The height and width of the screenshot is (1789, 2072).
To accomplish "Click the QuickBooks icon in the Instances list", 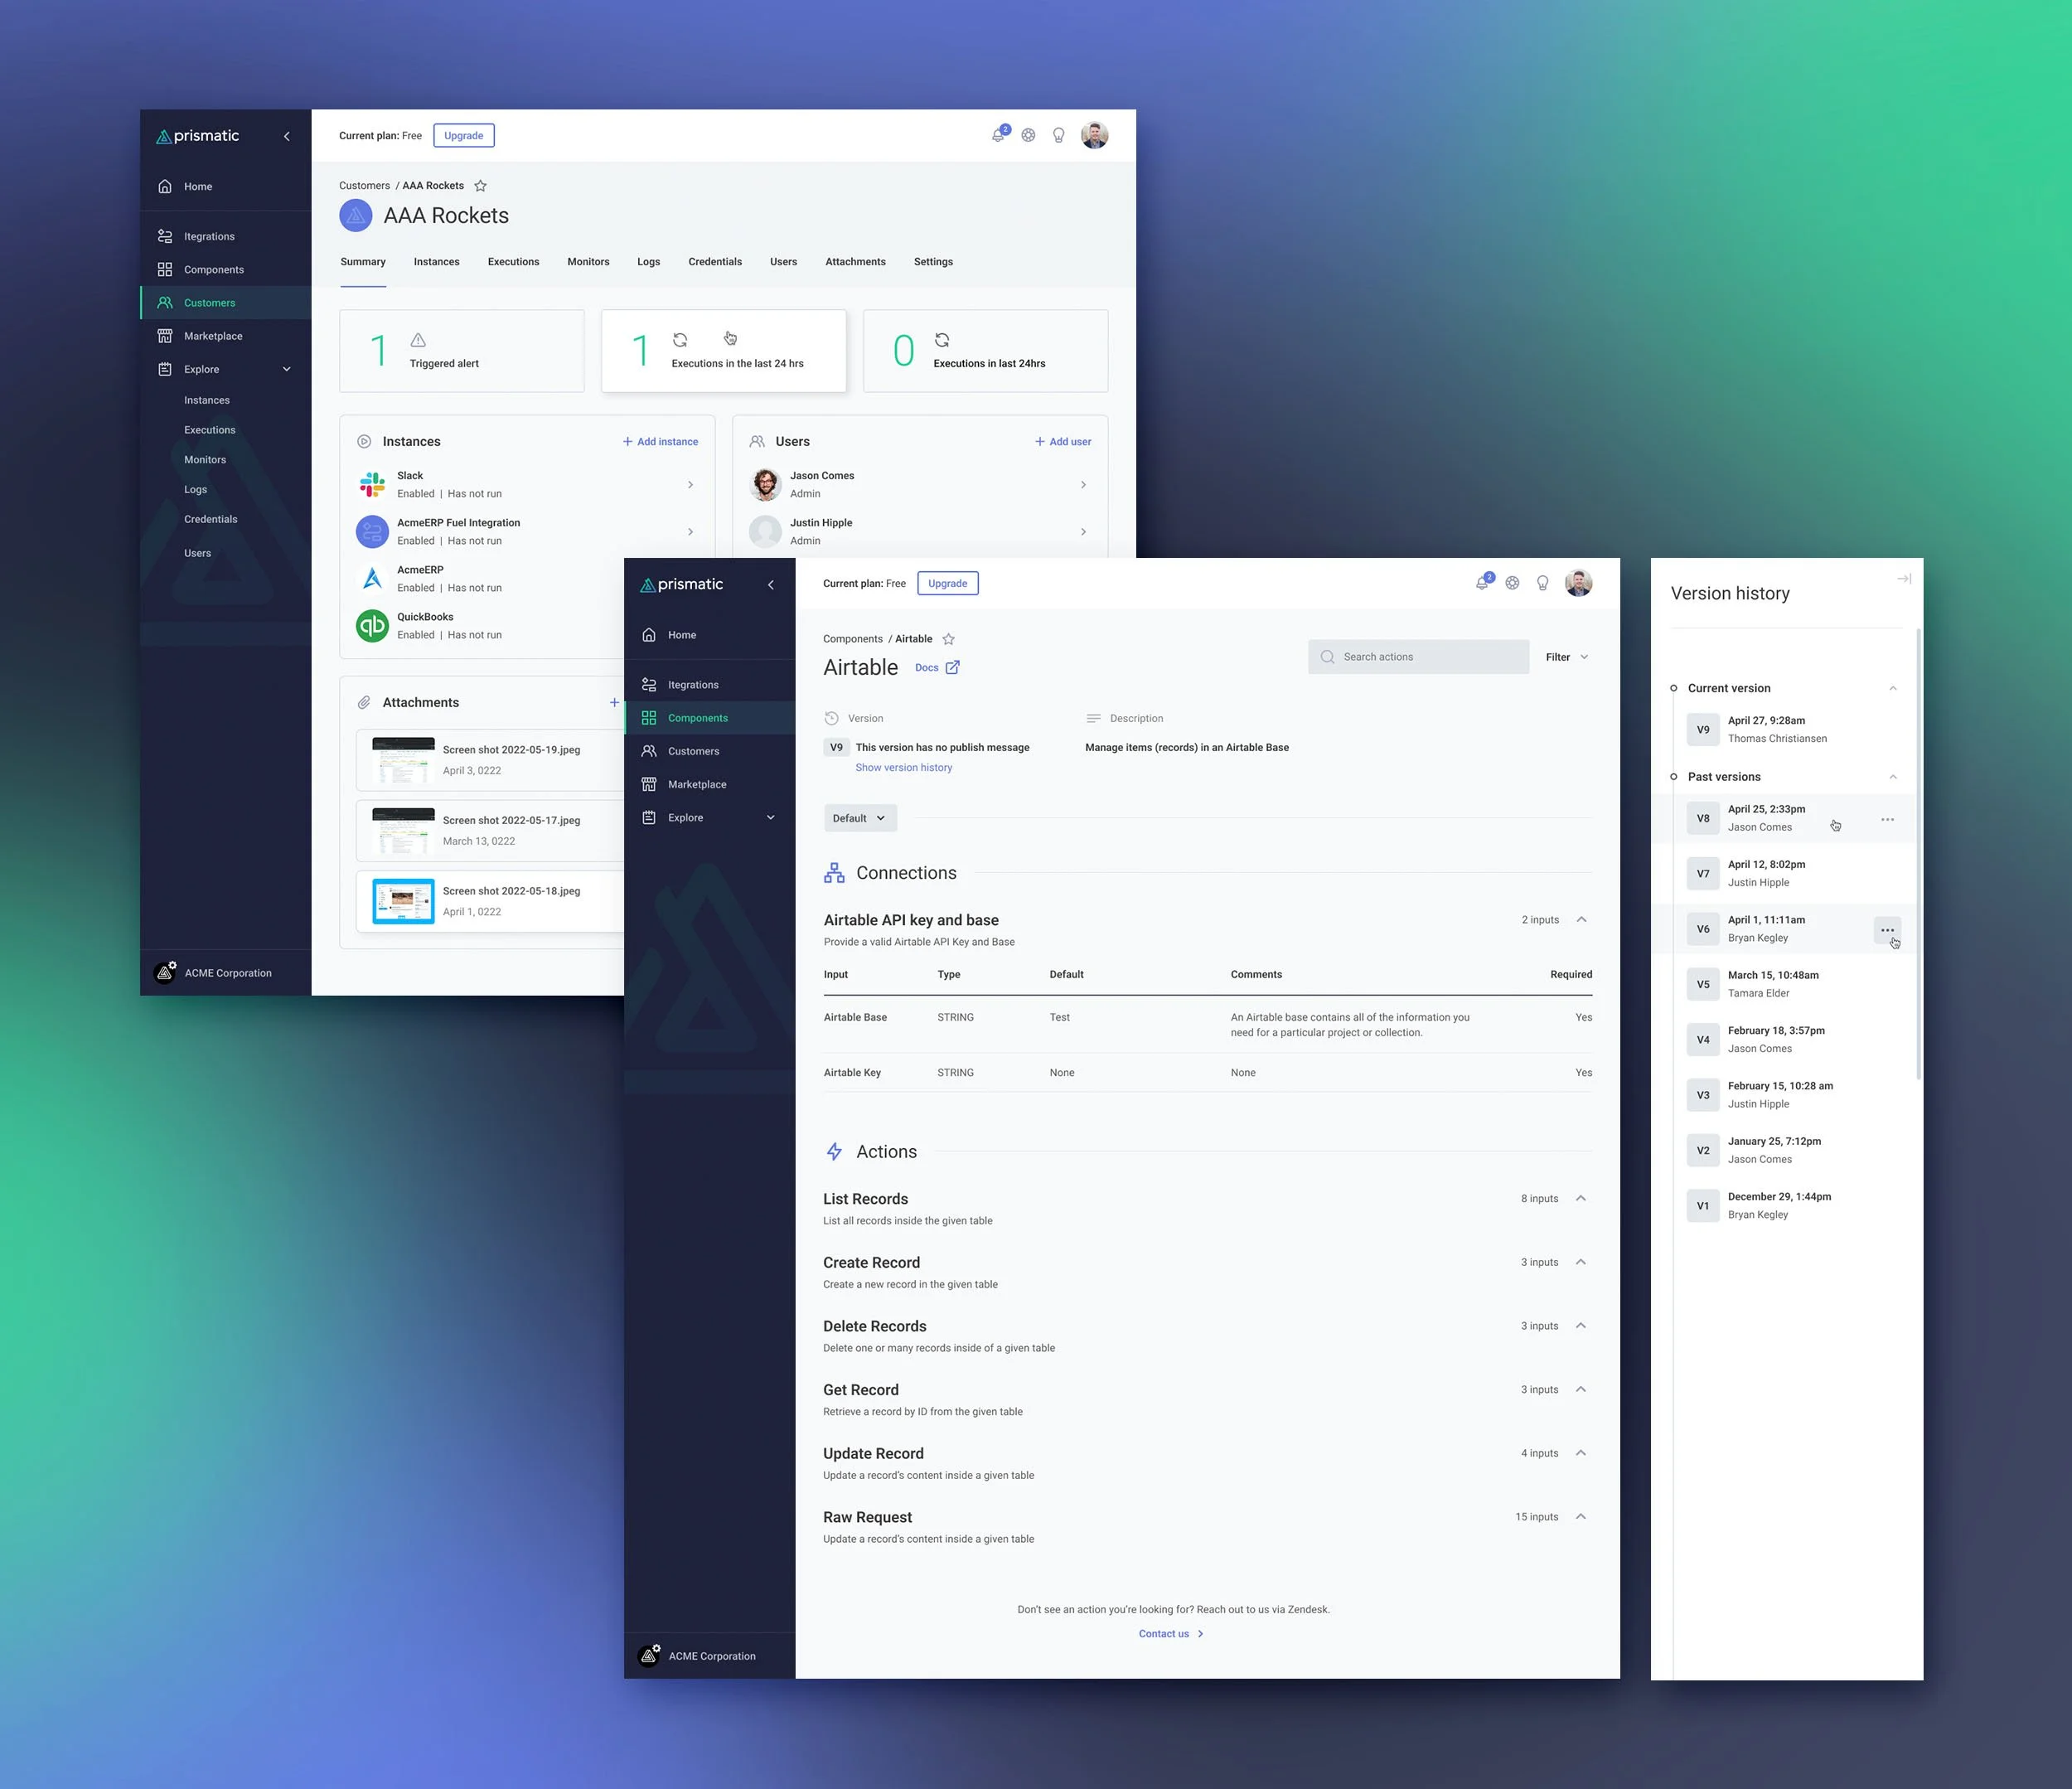I will pyautogui.click(x=371, y=625).
